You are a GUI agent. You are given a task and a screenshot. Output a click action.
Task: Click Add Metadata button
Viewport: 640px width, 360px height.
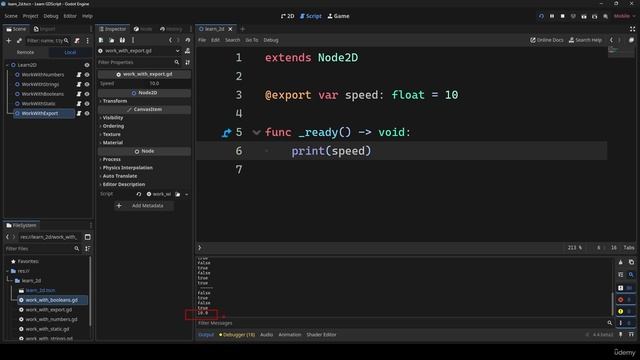pos(144,206)
